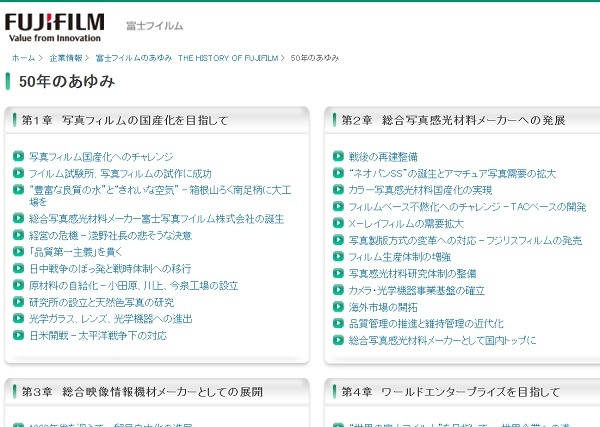Open 経営の危機-浅野社長の悲そうな決意 link
Screen dimensions: 600x427
(111, 235)
